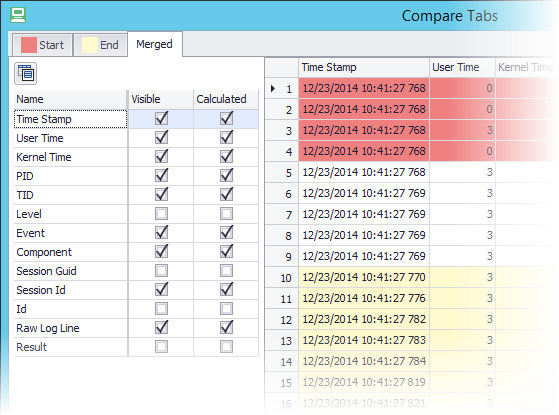Switch to the Start tab
Screen dimensions: 559x415
click(x=42, y=45)
